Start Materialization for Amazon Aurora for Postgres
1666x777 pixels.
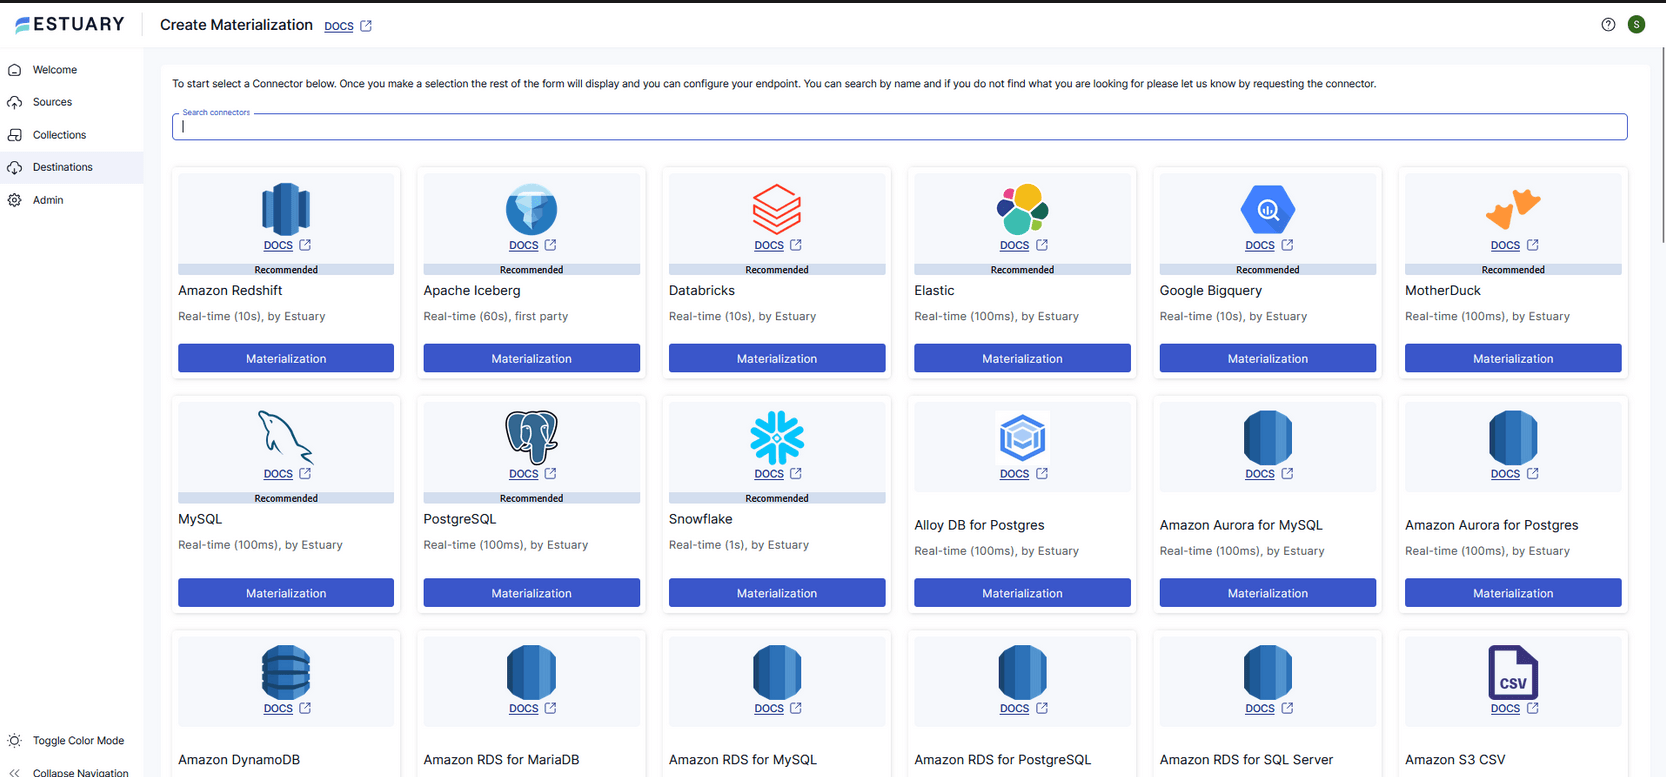1513,593
